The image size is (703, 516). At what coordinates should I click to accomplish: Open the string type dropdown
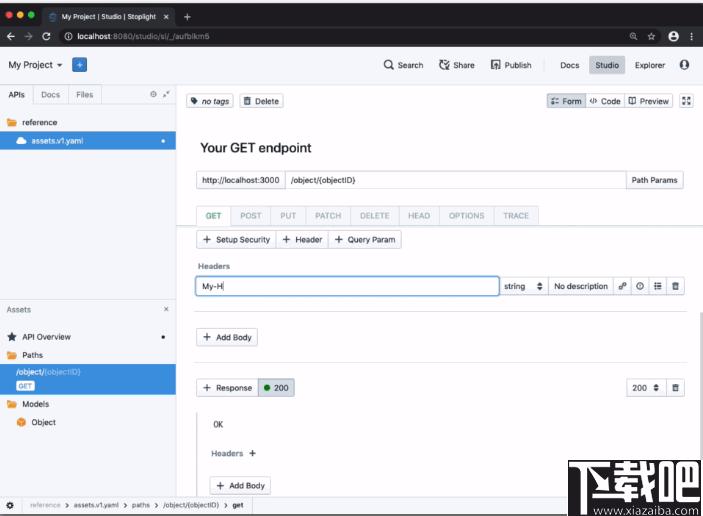[x=523, y=286]
